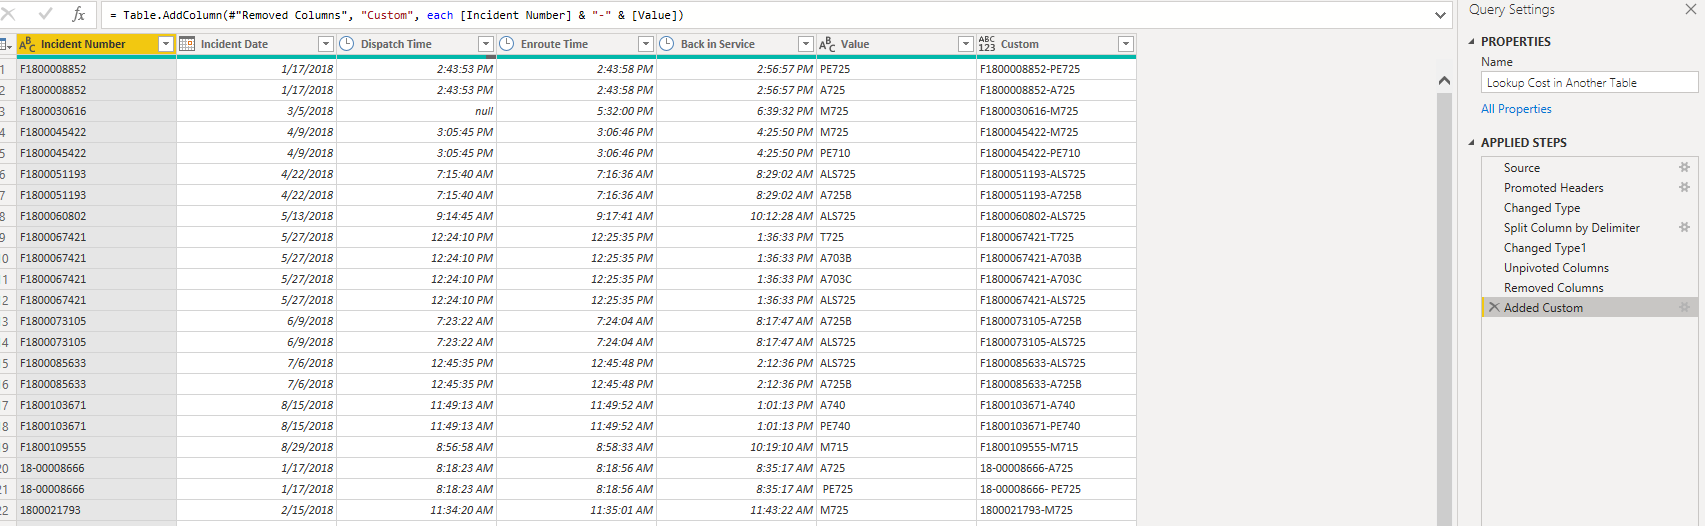Select cell F1800045422-PE710 in Custom column
The height and width of the screenshot is (526, 1705).
coord(1056,153)
